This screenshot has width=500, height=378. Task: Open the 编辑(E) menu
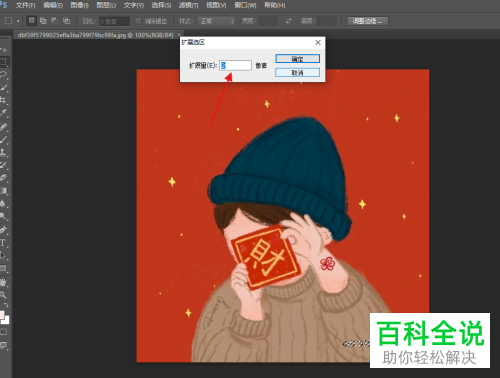53,5
